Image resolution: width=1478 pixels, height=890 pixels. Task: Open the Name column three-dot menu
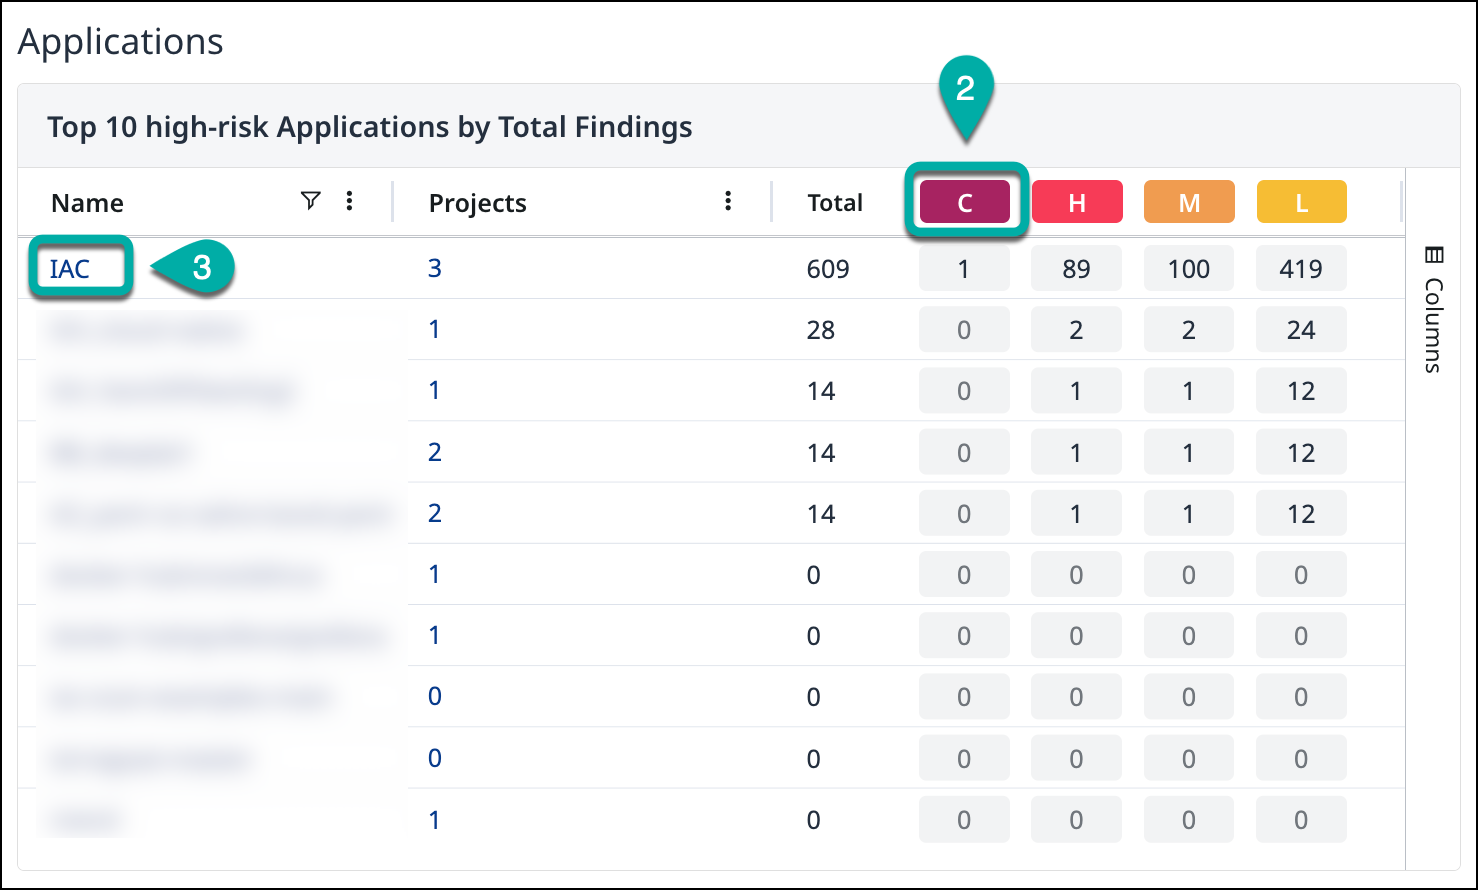349,202
